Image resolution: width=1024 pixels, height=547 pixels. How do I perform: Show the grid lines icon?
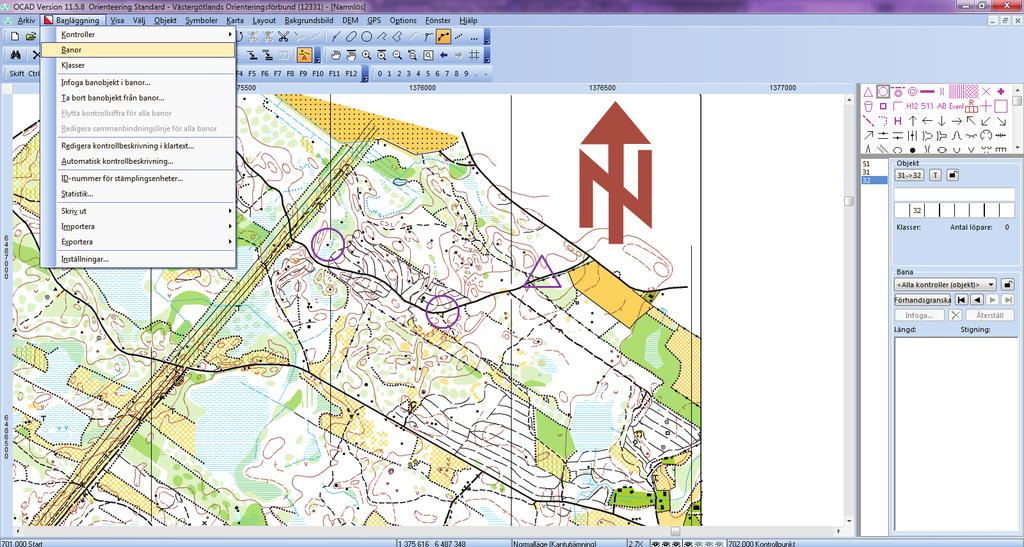tap(475, 55)
